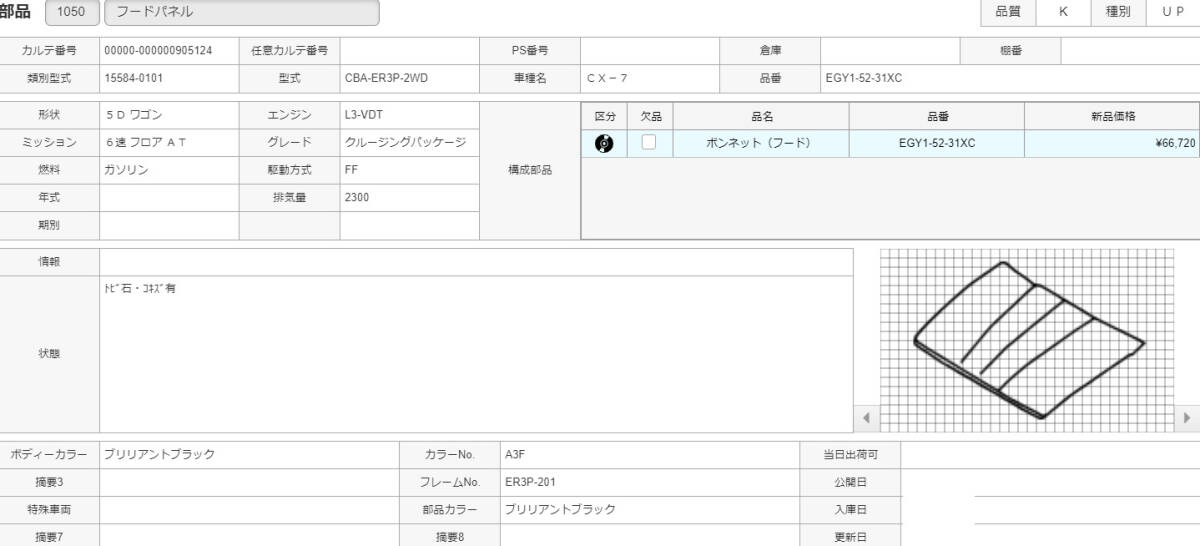1200x546 pixels.
Task: Click the empty PS番号 field
Action: (x=649, y=50)
